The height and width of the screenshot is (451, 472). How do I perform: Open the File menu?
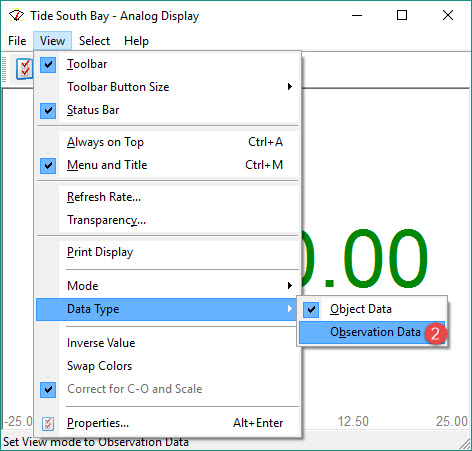(x=17, y=41)
